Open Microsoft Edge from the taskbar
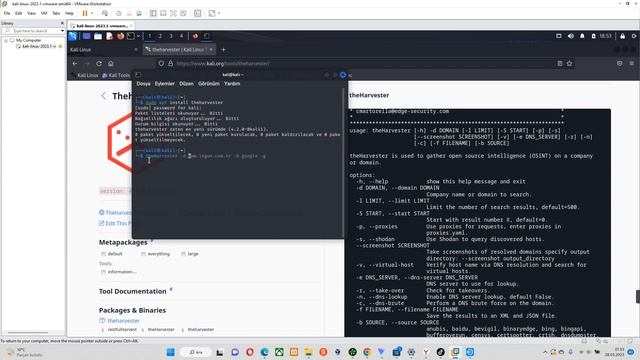Viewport: 640px width, 360px height. click(264, 352)
